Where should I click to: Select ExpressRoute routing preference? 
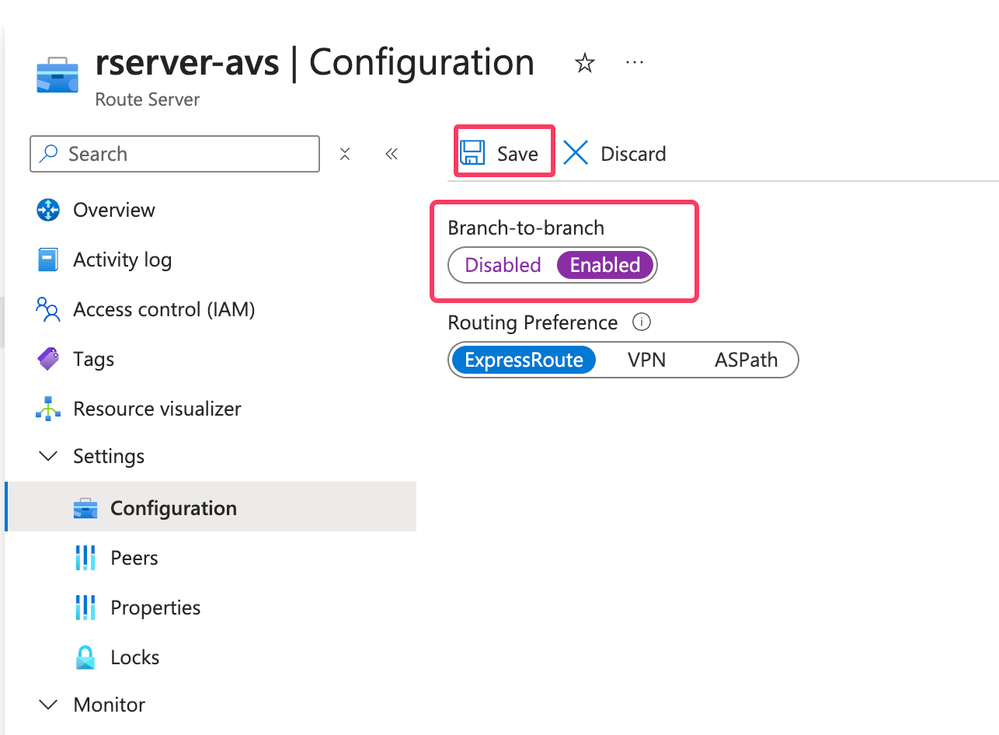(524, 360)
